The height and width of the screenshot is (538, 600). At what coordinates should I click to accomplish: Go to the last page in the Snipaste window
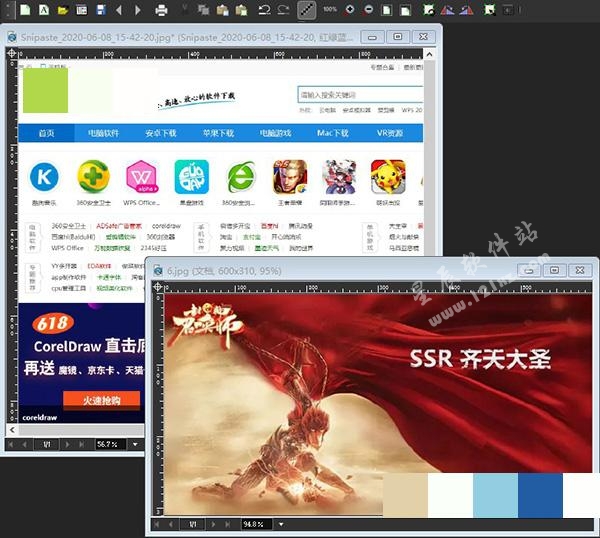82,445
